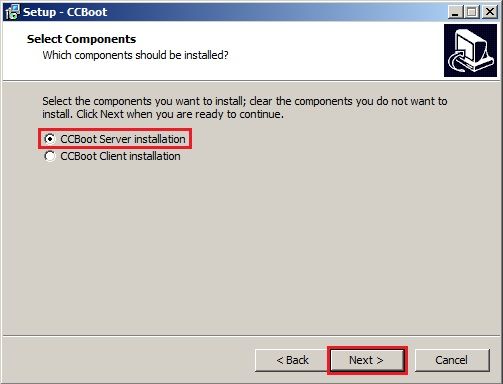Image resolution: width=503 pixels, height=384 pixels.
Task: Click the 'CCBoot Server installation' label text
Action: (123, 139)
